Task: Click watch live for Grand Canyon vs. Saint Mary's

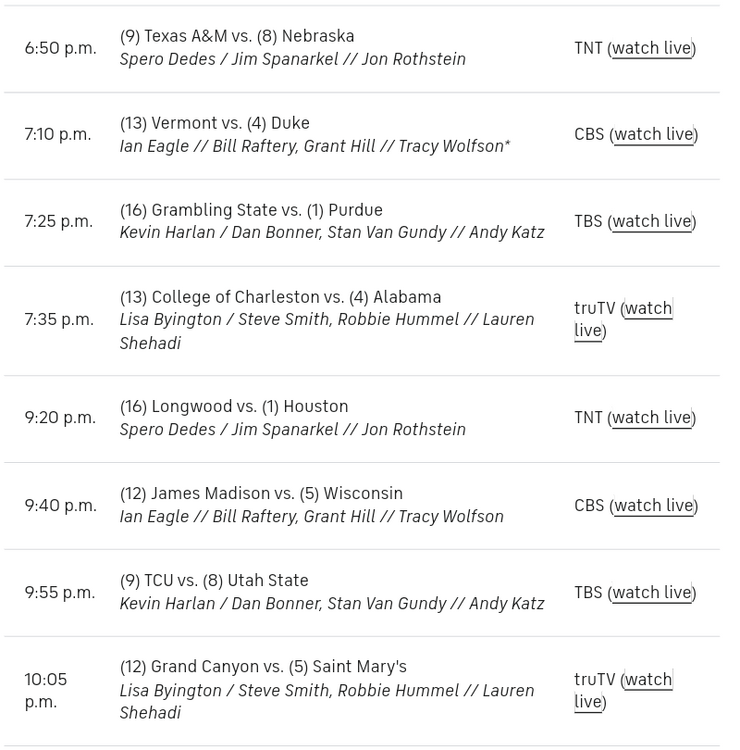Action: click(648, 680)
